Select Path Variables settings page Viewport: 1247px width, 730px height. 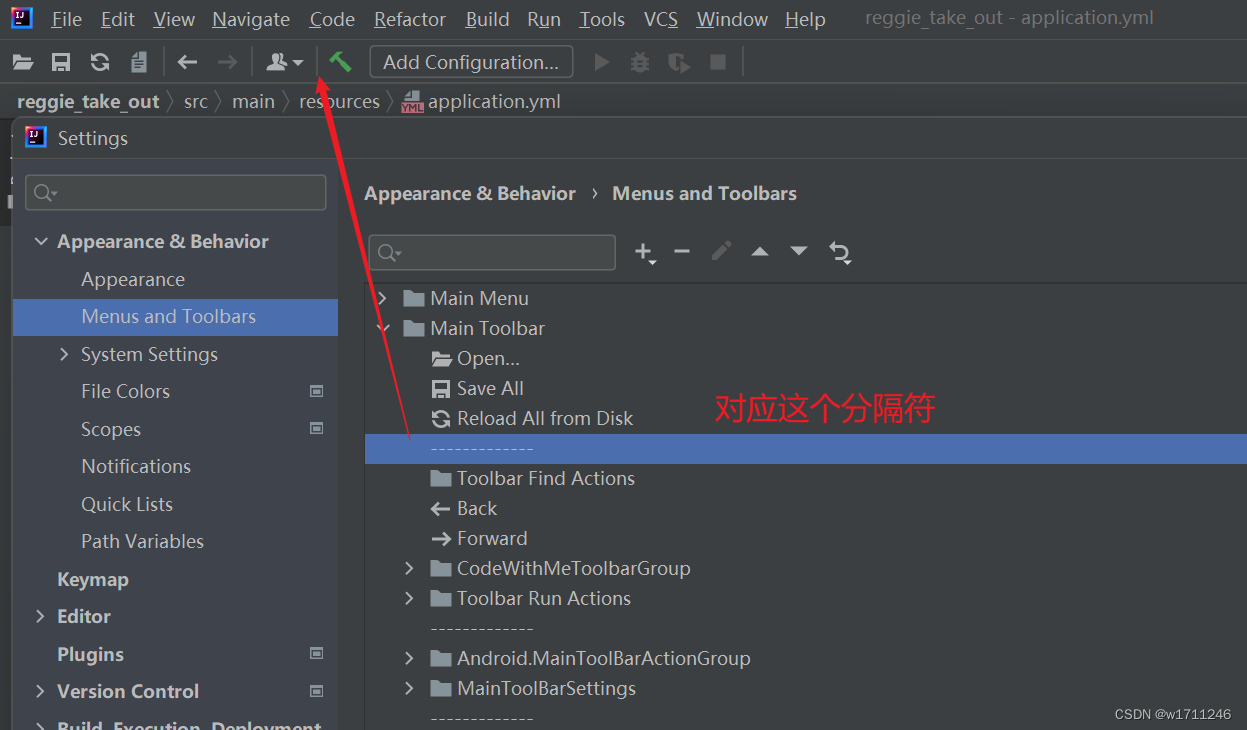[142, 541]
